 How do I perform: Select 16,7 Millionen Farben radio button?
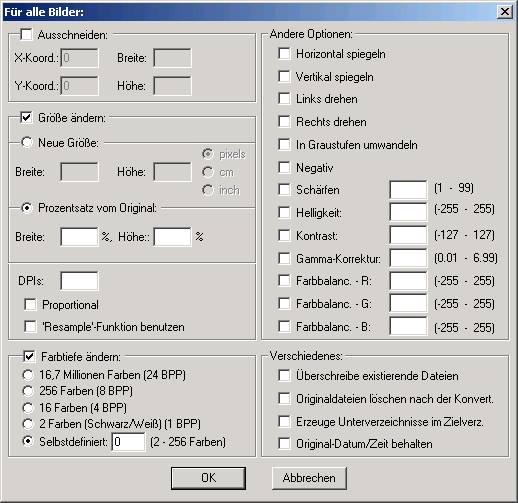pos(28,375)
